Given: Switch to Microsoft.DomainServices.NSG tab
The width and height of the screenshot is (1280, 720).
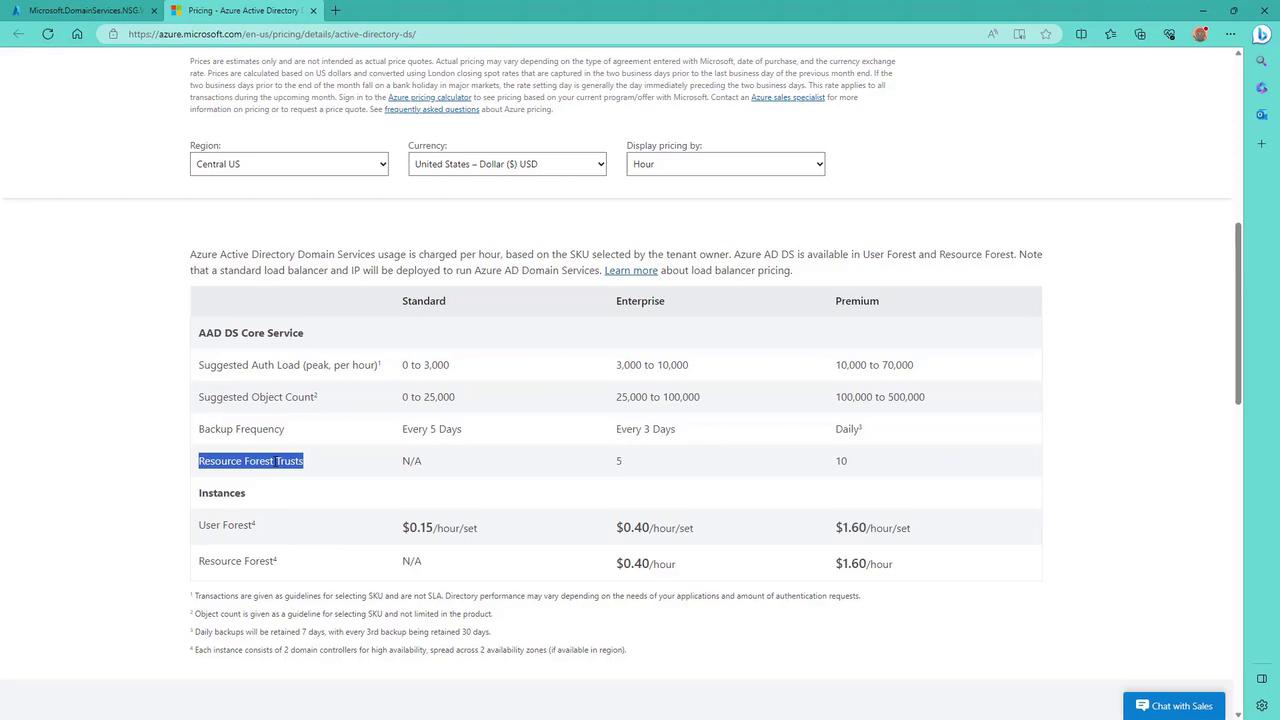Looking at the screenshot, I should tap(83, 10).
